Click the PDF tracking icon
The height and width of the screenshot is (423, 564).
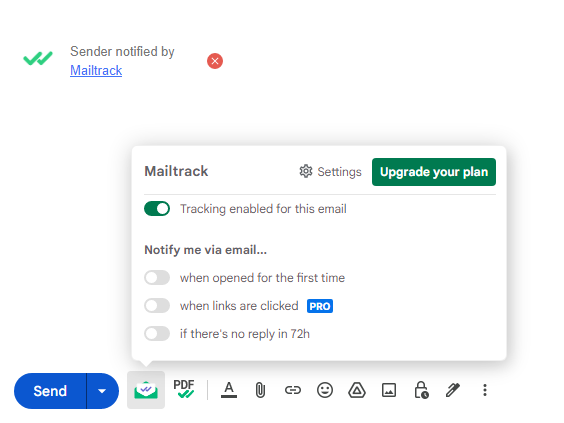click(184, 389)
